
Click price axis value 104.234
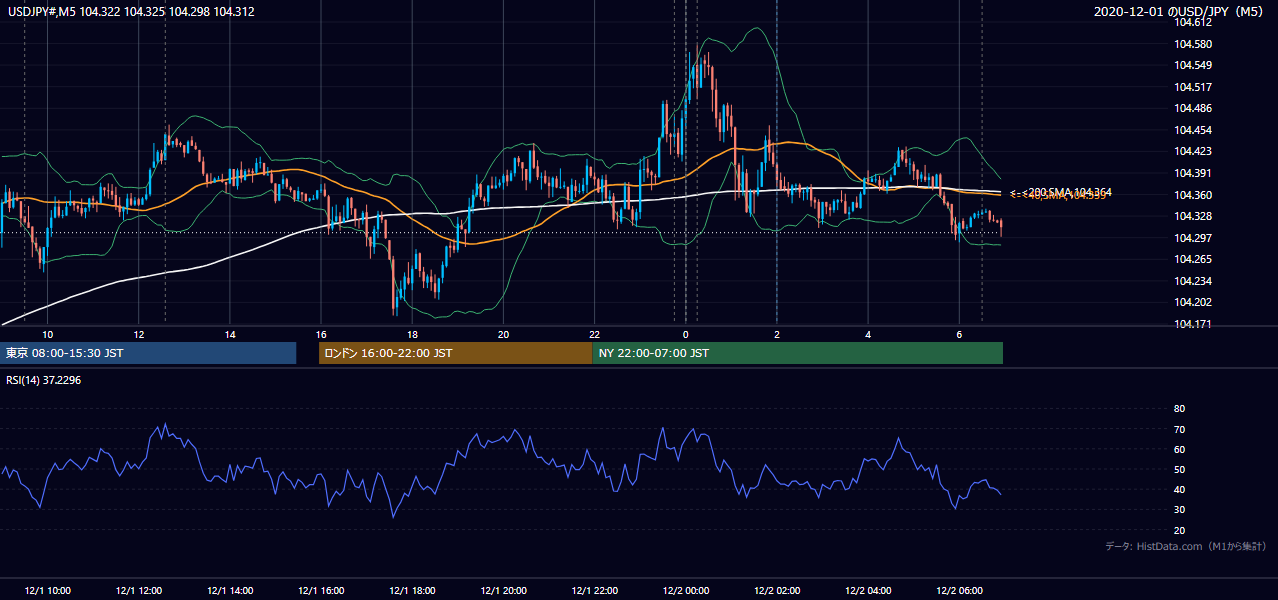(x=1193, y=281)
